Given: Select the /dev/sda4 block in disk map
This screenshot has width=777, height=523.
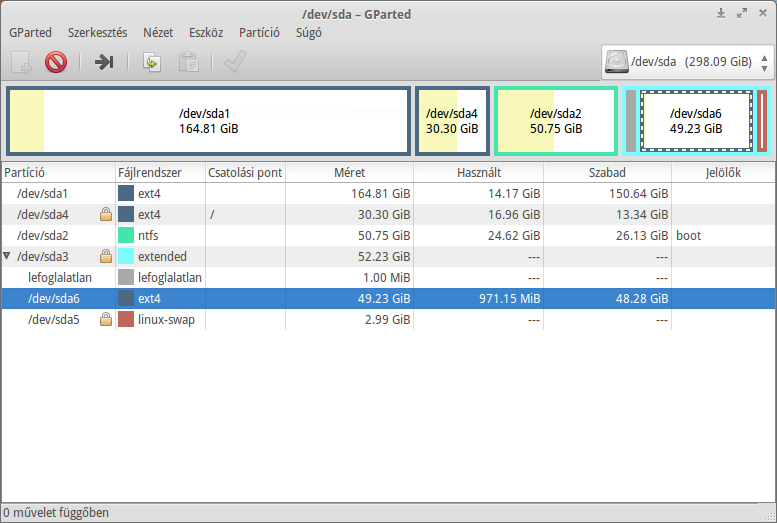Looking at the screenshot, I should tap(452, 121).
